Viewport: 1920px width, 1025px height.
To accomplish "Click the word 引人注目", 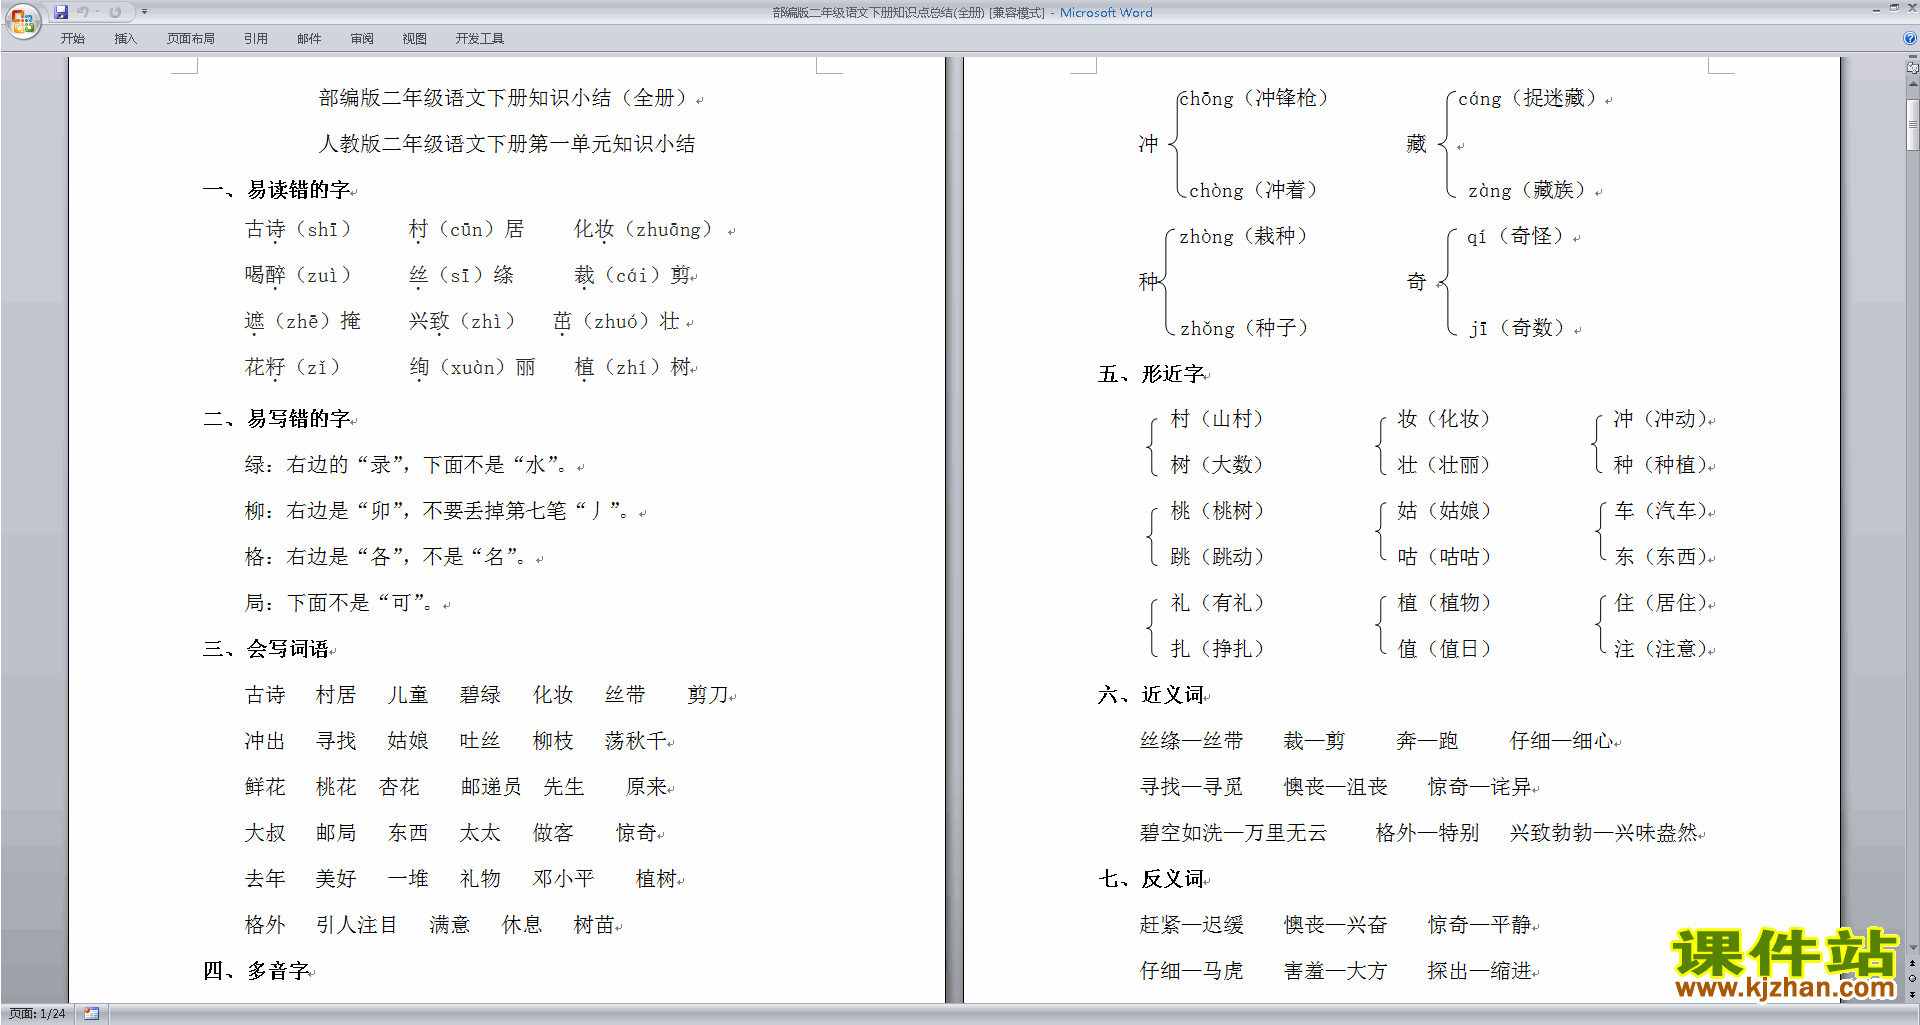I will [356, 925].
